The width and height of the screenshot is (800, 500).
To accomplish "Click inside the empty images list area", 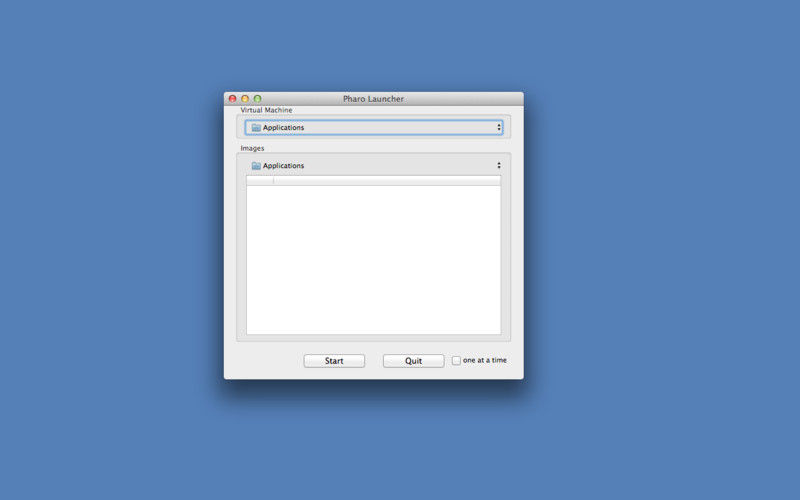I will (373, 260).
